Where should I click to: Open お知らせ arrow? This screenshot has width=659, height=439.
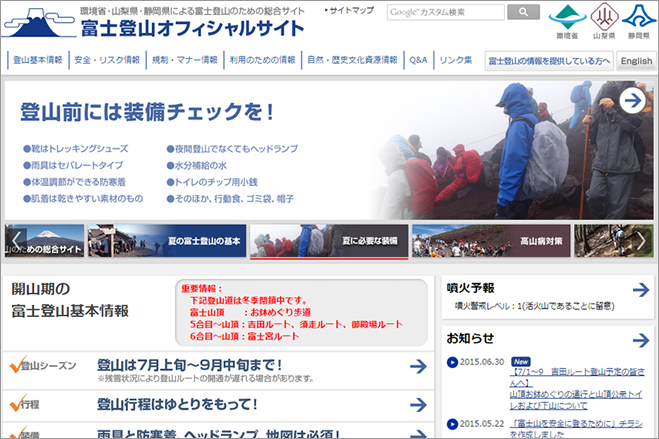coord(641,340)
